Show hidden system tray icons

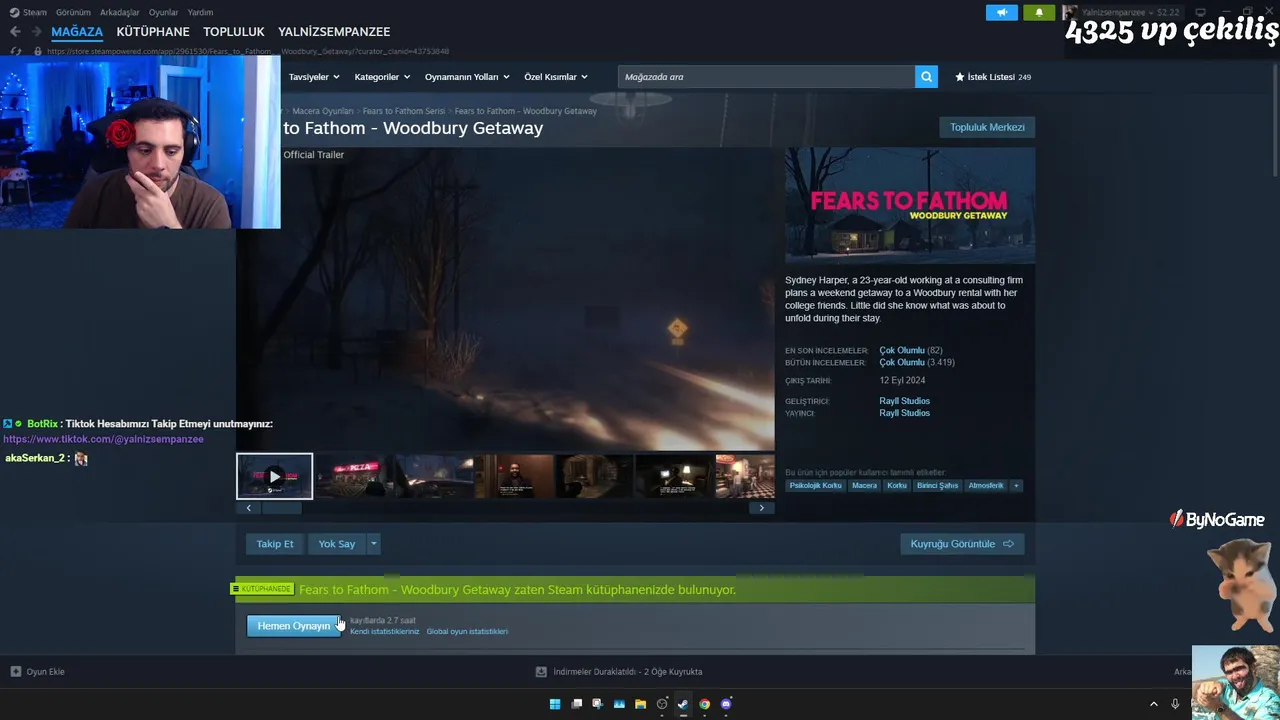[x=1153, y=704]
